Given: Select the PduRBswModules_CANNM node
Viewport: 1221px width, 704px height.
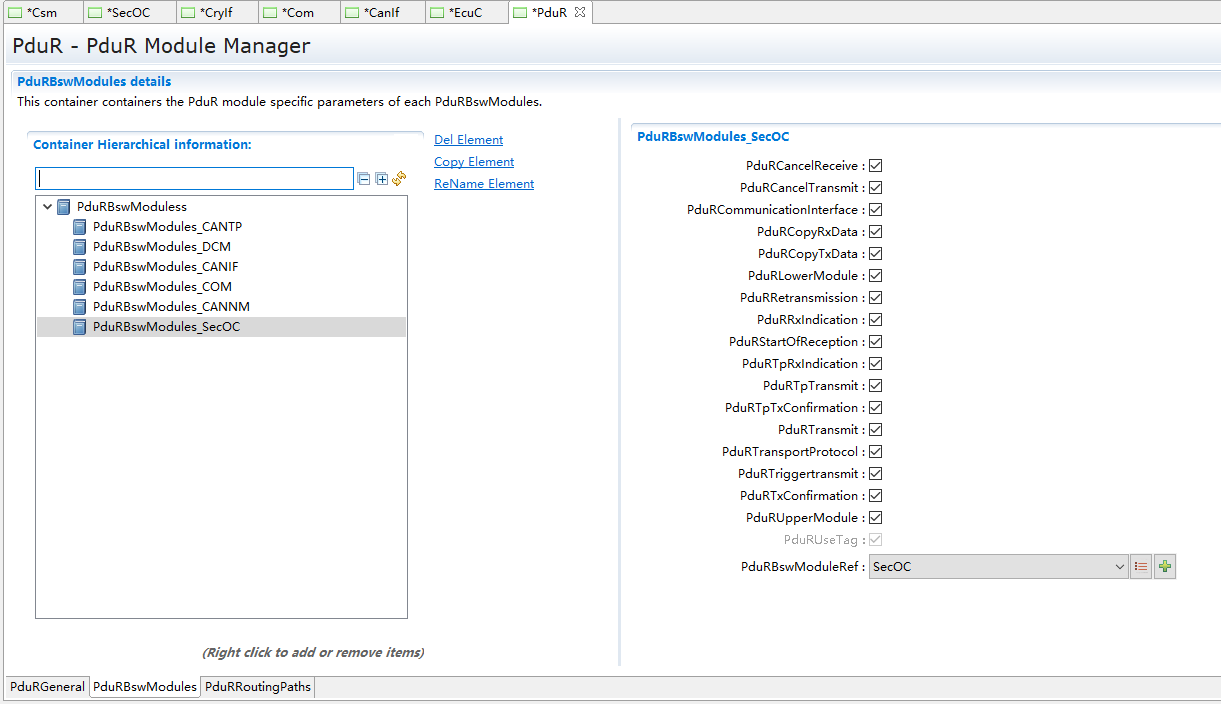Looking at the screenshot, I should tap(170, 307).
